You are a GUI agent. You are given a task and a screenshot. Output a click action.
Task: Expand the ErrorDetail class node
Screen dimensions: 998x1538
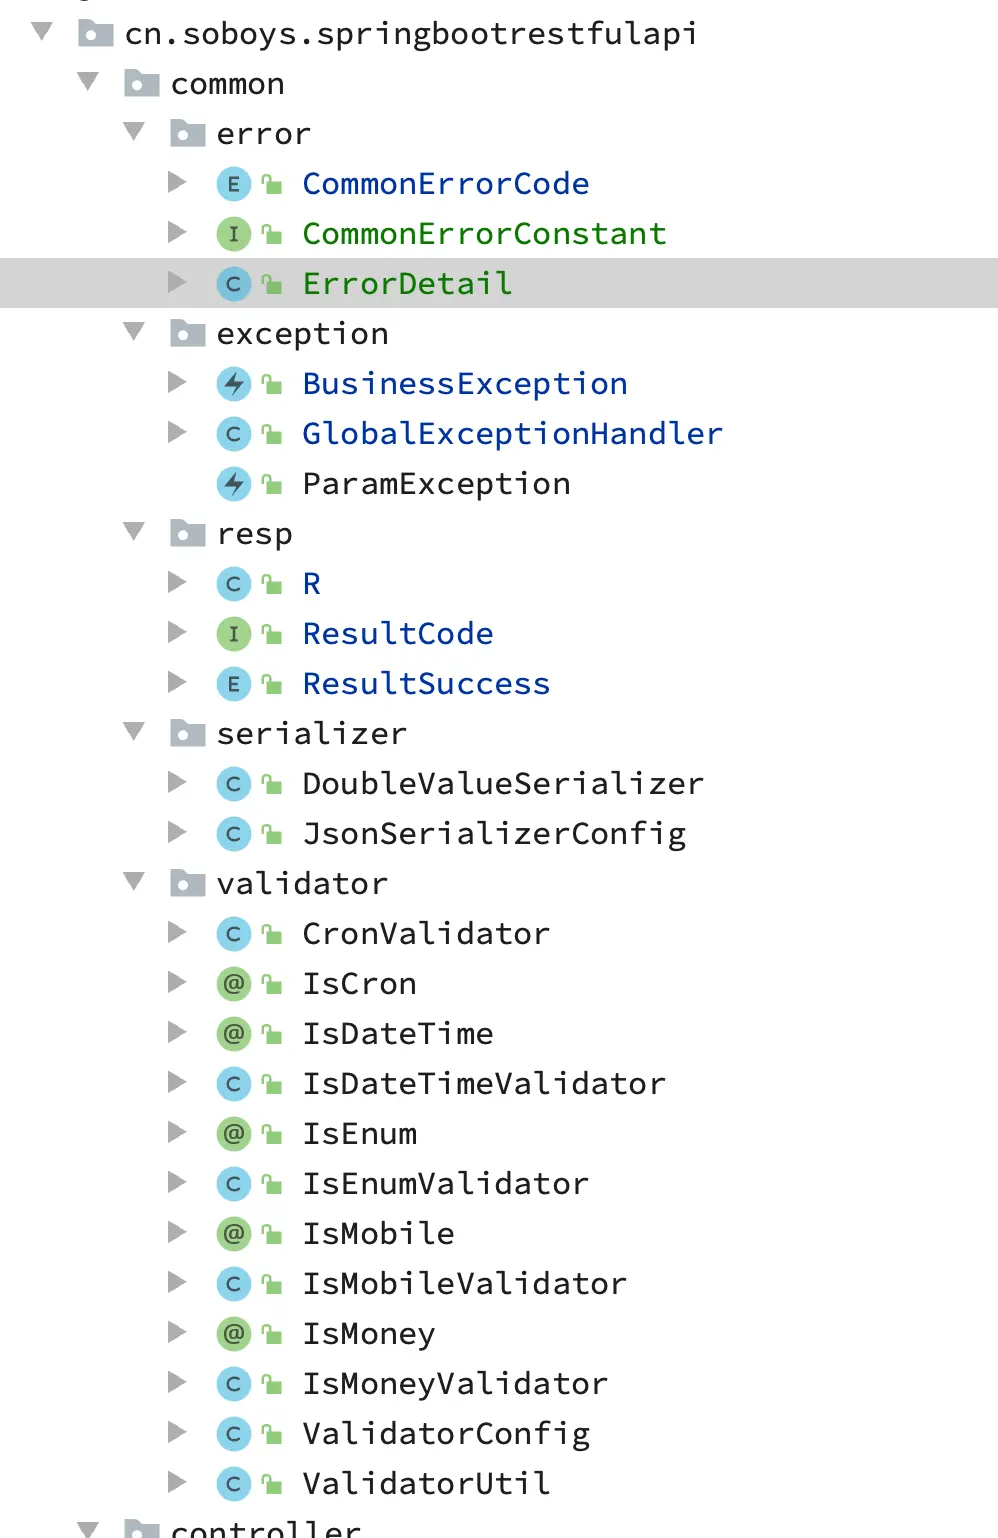click(x=177, y=283)
